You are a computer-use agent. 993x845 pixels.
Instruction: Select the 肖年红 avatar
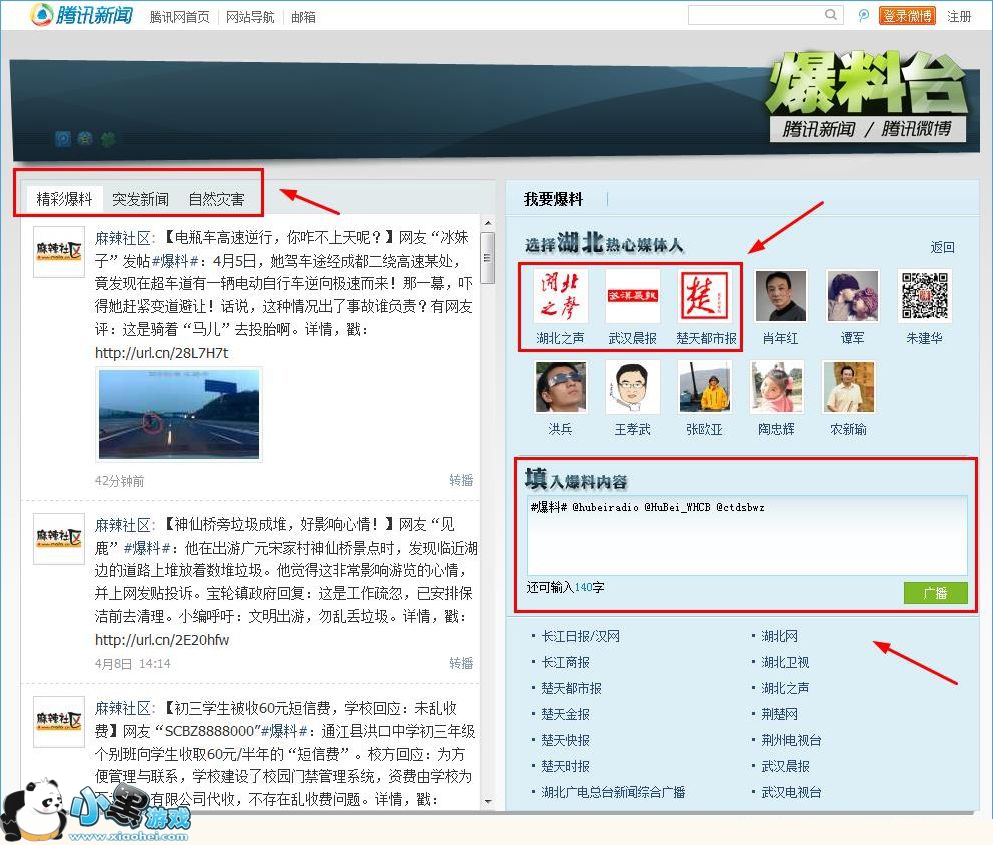(781, 296)
